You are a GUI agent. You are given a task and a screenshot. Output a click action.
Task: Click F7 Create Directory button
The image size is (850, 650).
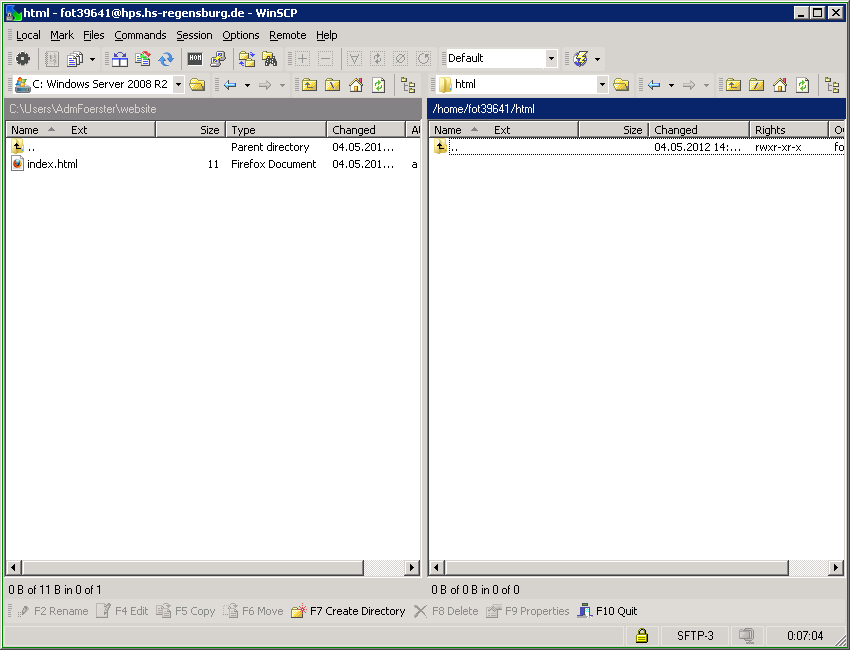pyautogui.click(x=349, y=611)
